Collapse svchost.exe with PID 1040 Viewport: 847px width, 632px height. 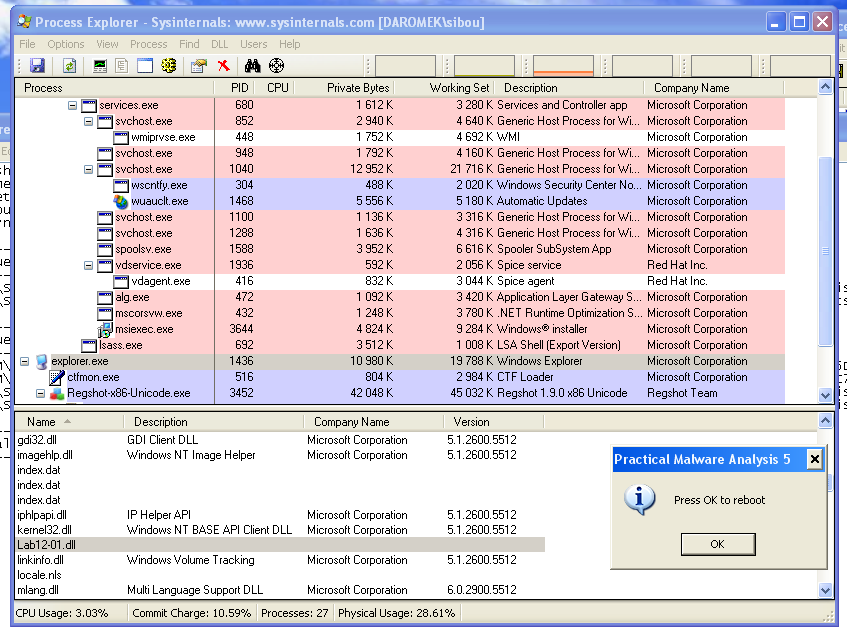coord(88,169)
